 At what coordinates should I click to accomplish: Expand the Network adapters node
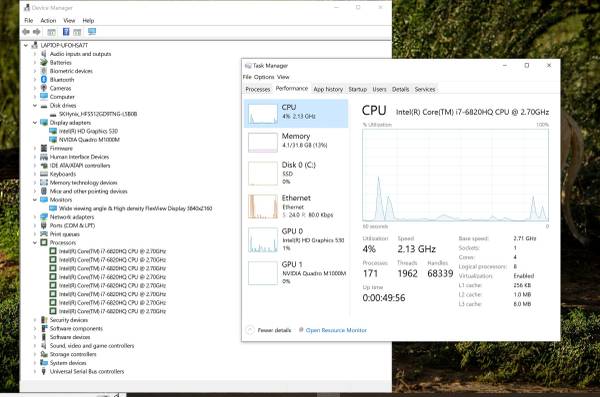[x=35, y=217]
